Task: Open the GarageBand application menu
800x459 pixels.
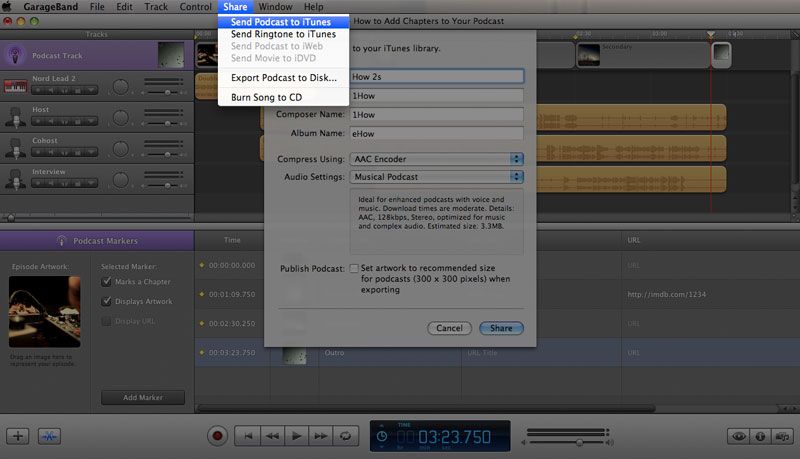Action: pos(51,7)
